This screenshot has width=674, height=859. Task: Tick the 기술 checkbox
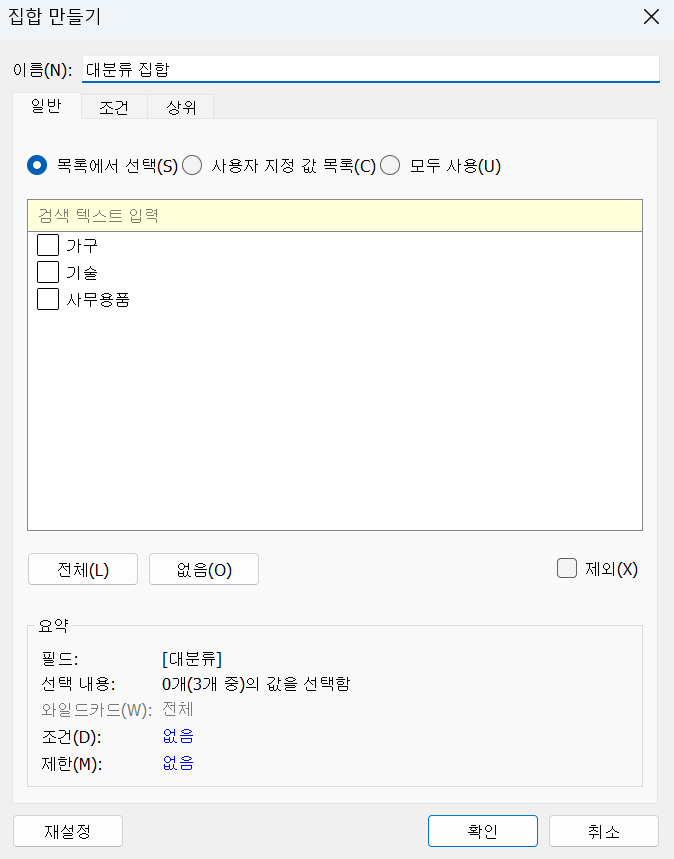48,272
